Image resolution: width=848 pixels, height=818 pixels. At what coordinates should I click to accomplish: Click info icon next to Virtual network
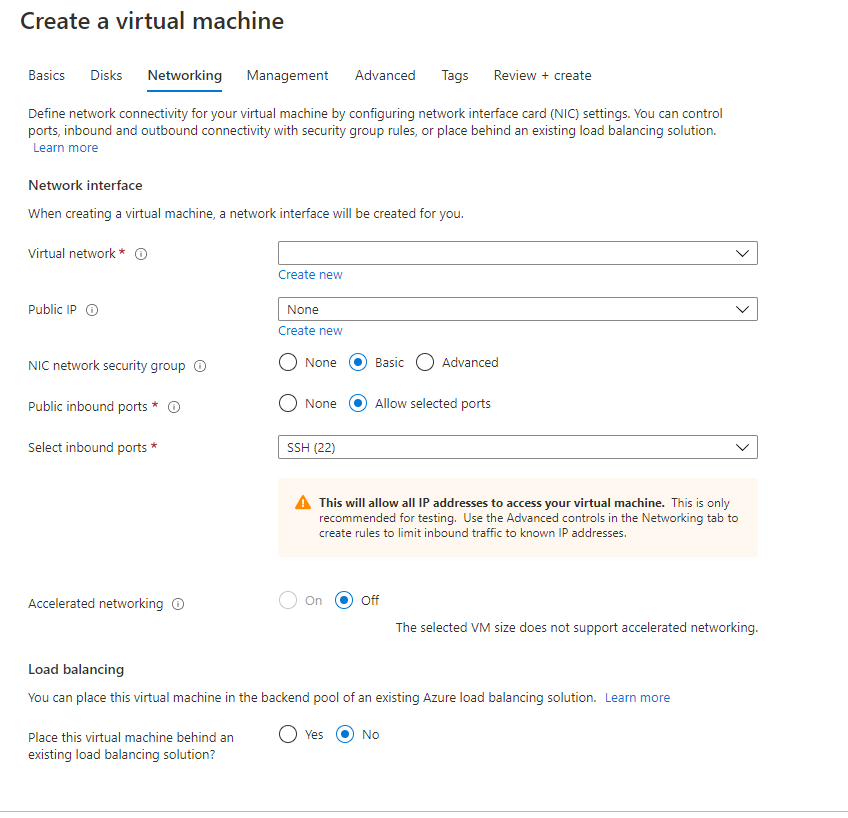tap(141, 254)
